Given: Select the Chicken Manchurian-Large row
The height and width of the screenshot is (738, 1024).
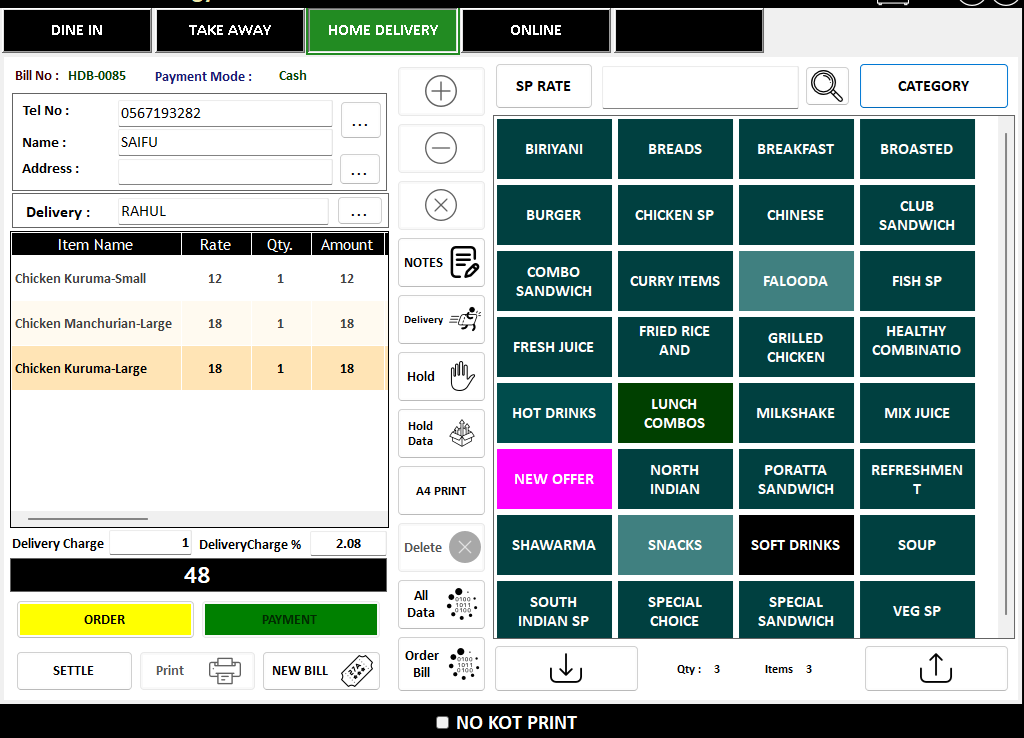Looking at the screenshot, I should point(199,323).
